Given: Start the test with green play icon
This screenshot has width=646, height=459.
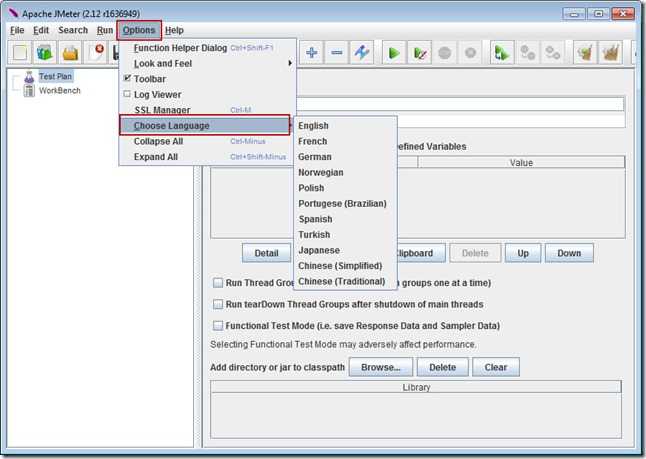Looking at the screenshot, I should [x=394, y=53].
